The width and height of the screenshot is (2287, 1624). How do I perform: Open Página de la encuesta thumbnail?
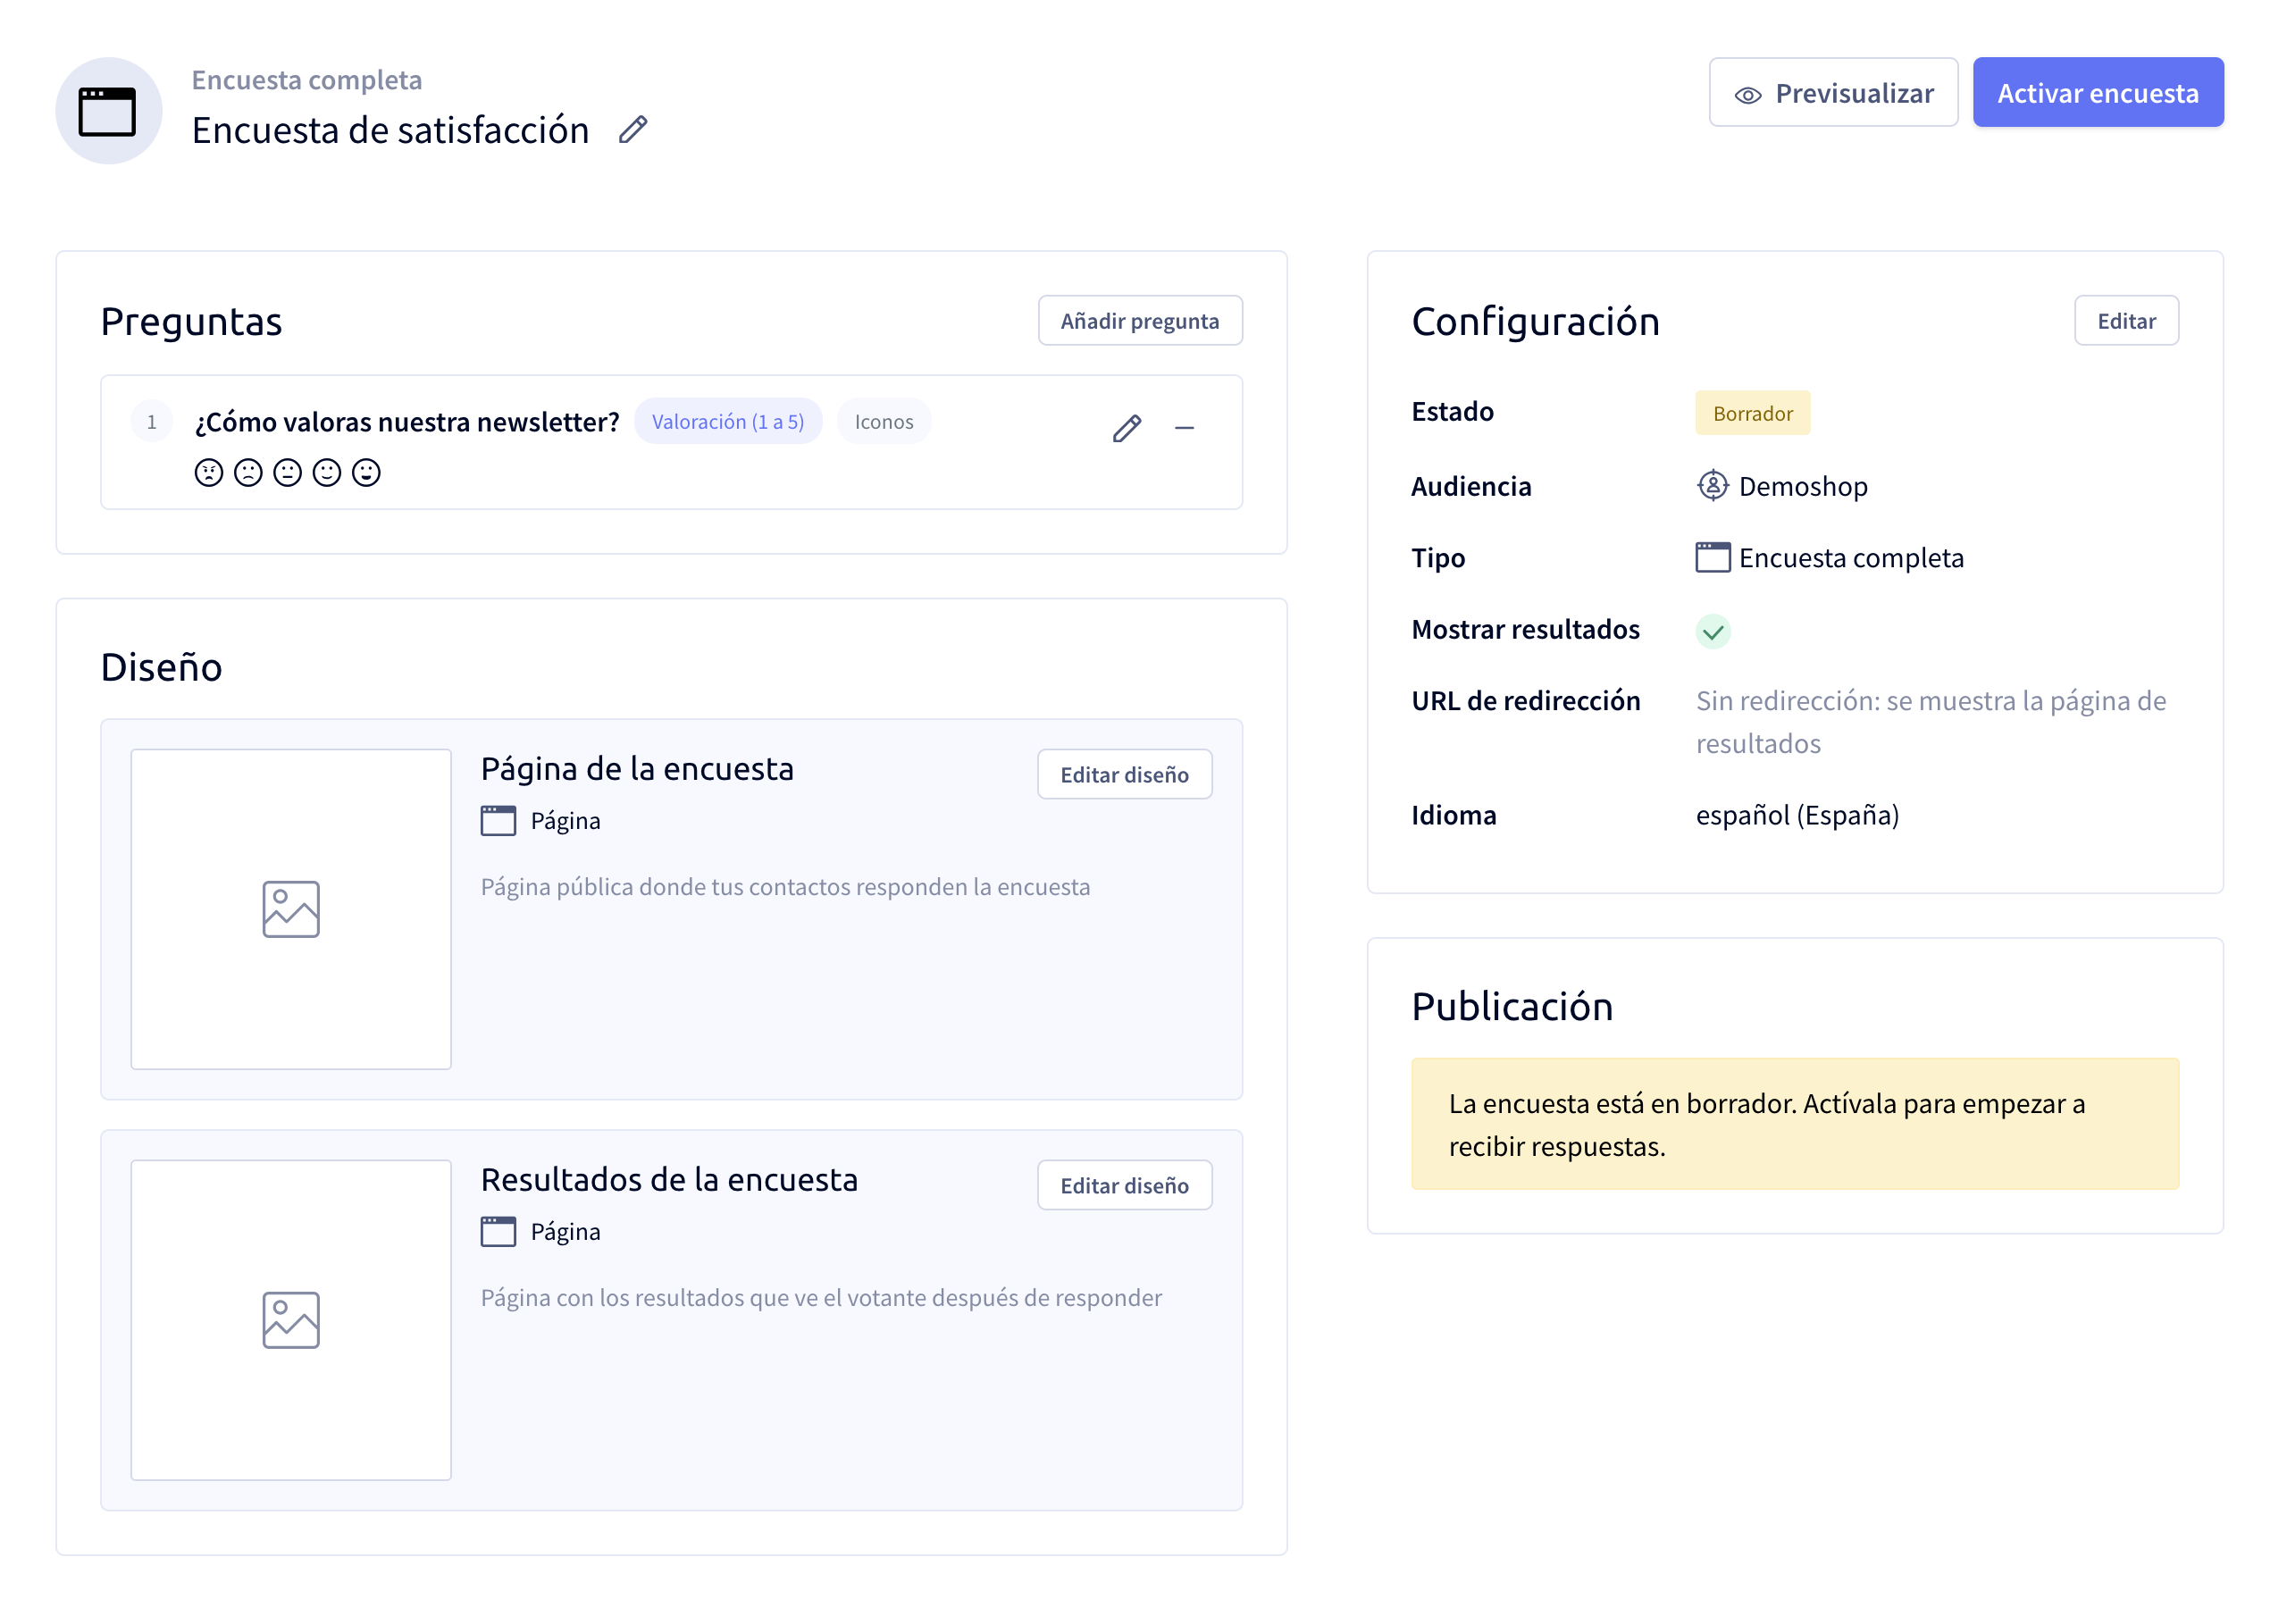click(x=291, y=909)
